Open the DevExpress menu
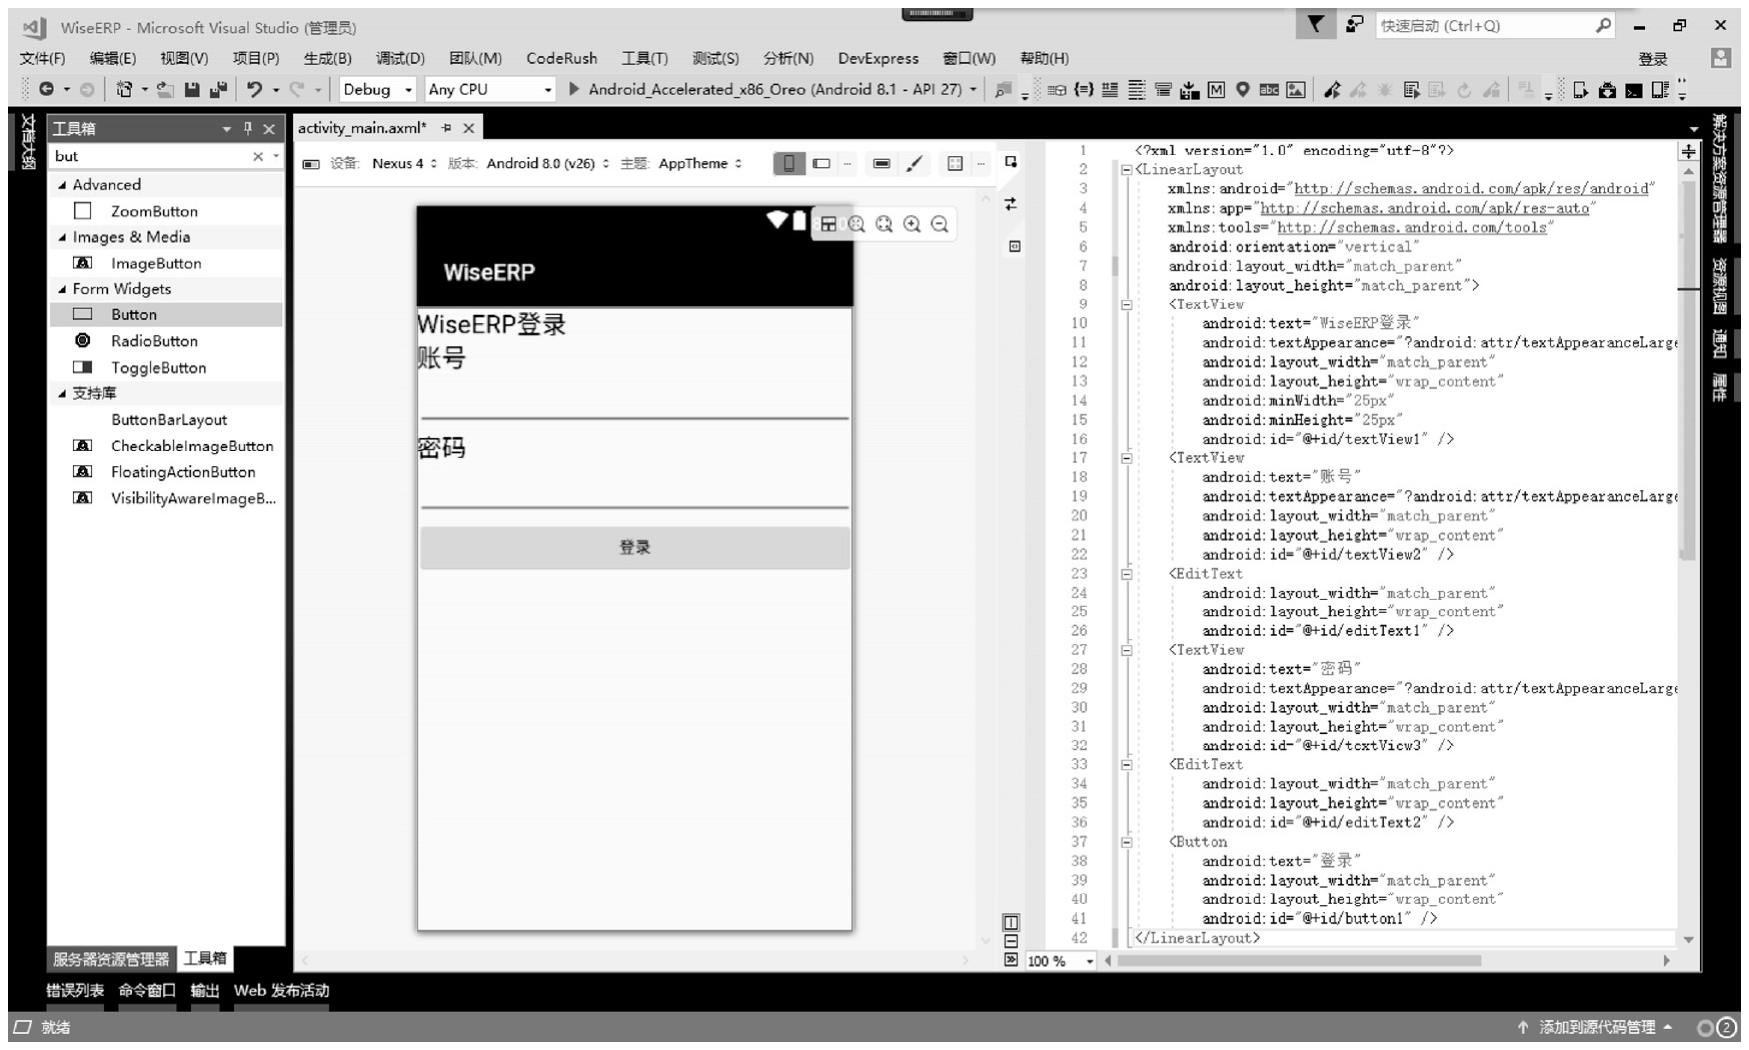 pos(878,58)
